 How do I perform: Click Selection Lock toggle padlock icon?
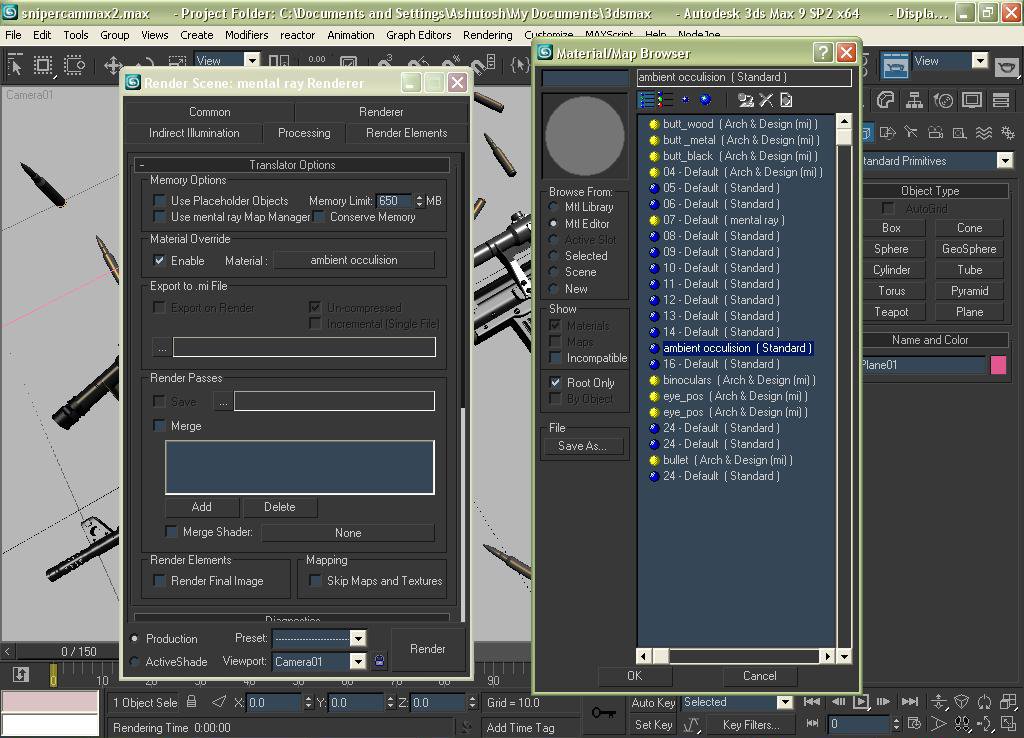coord(191,702)
